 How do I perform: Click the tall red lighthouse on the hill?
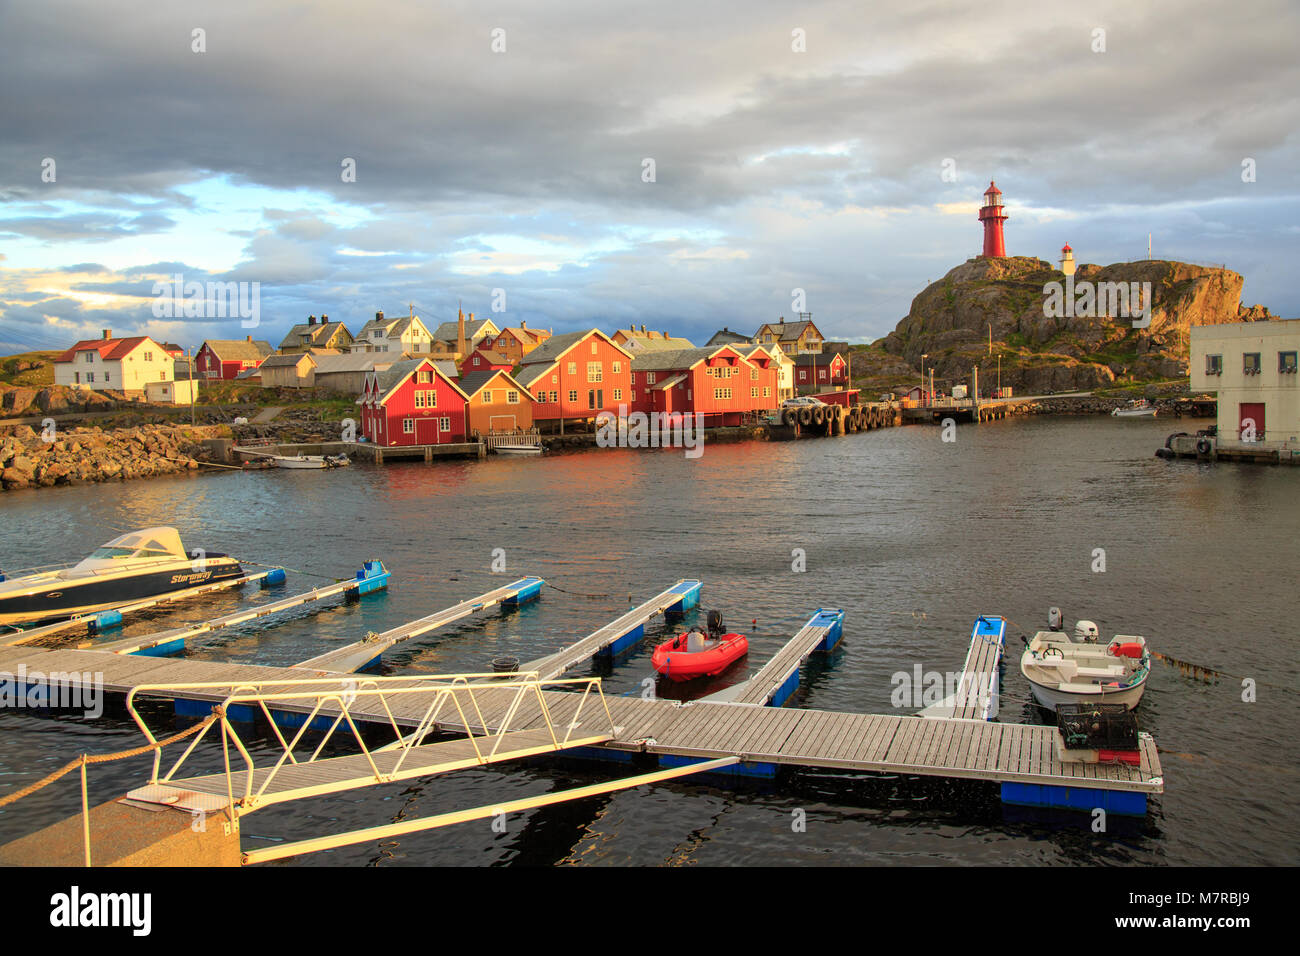(992, 220)
